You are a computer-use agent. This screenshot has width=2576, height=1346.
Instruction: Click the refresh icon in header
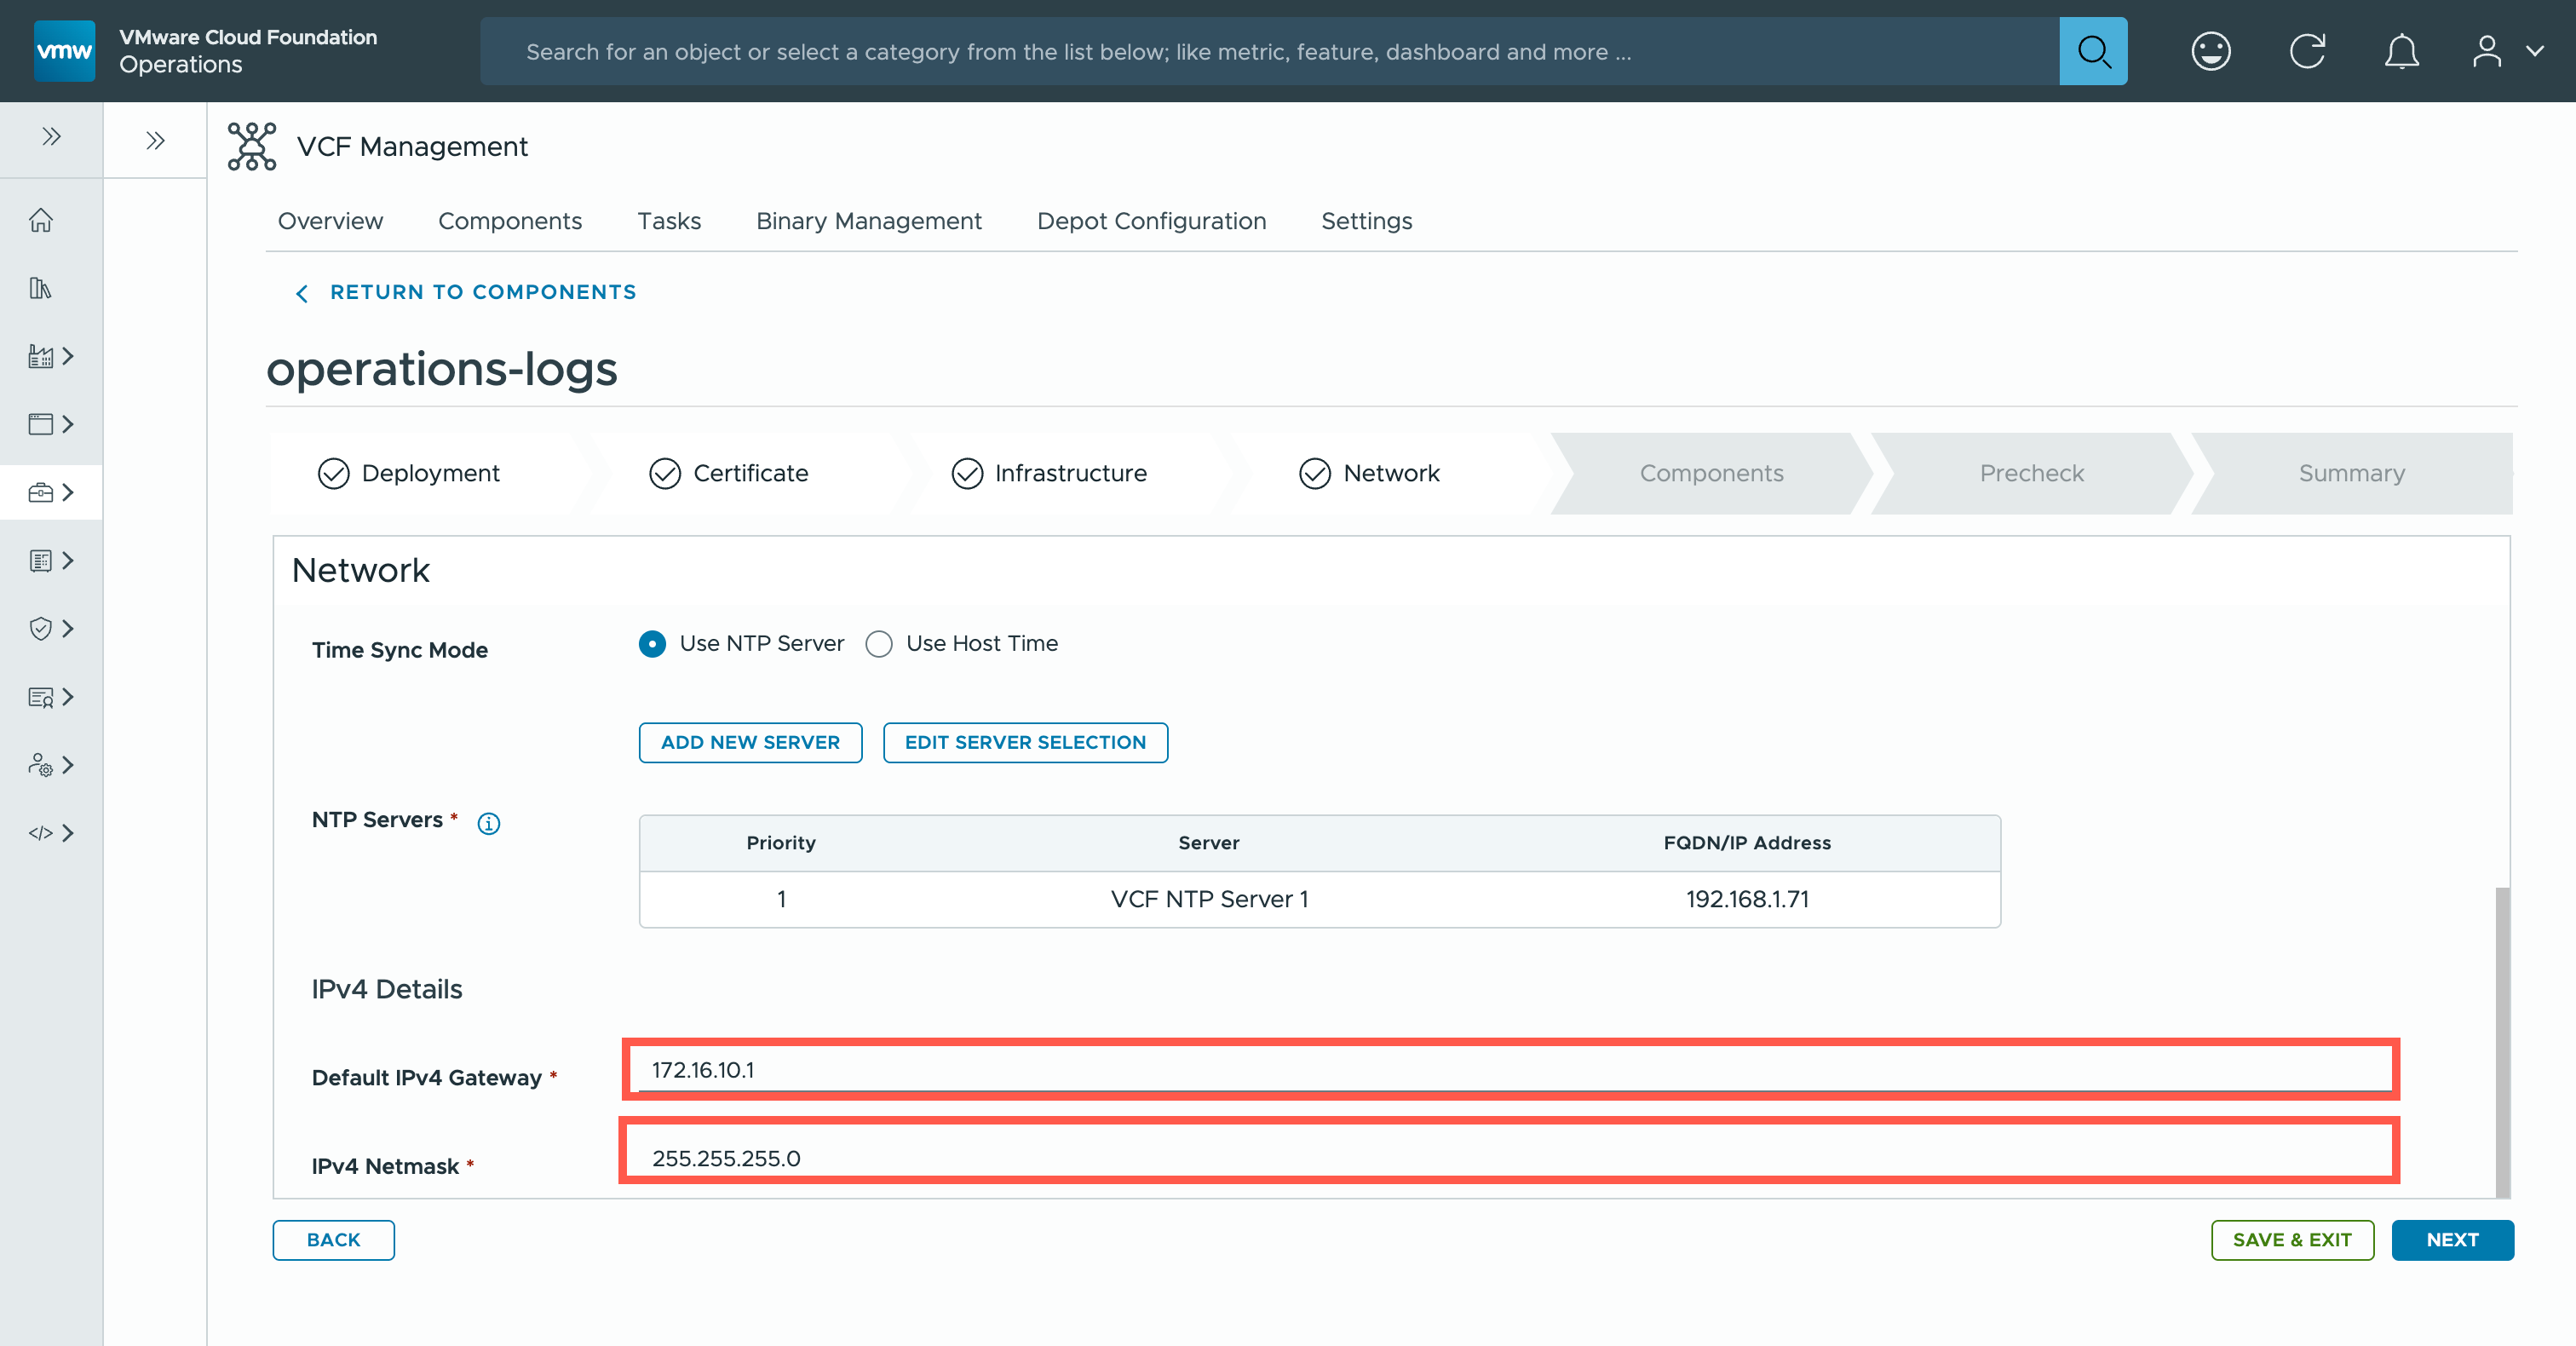2307,51
